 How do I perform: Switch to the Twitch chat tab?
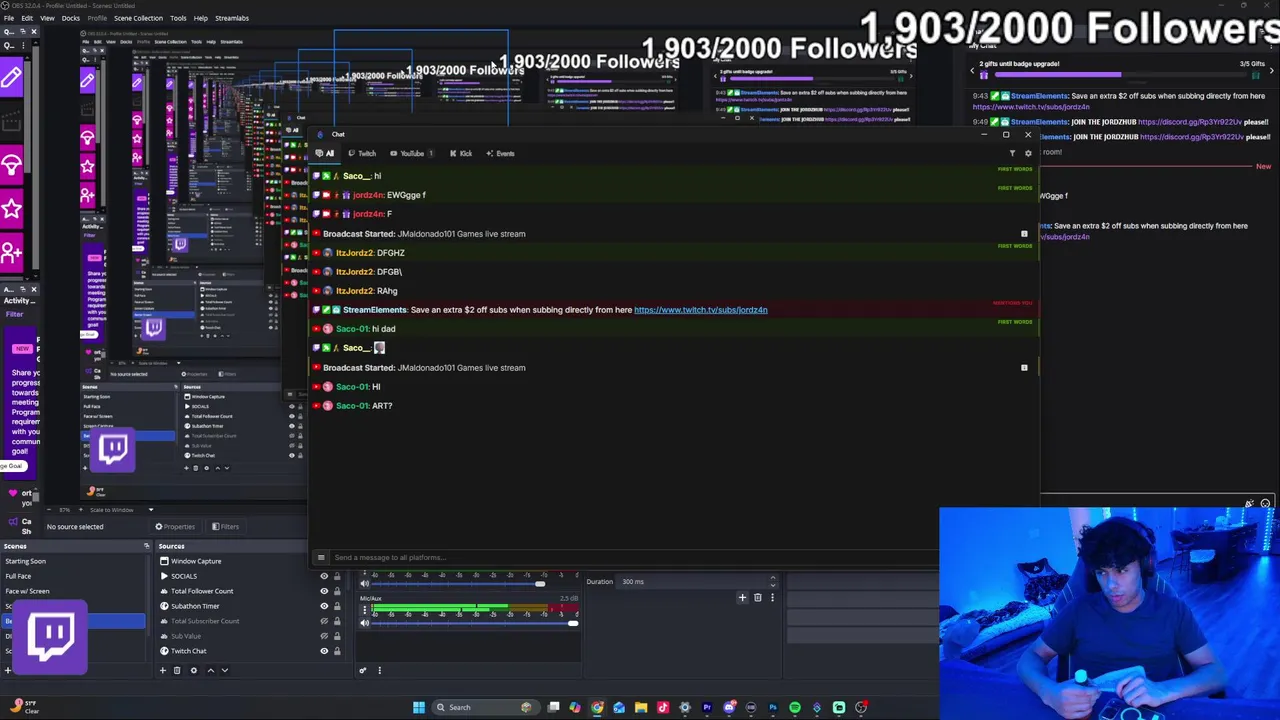click(362, 153)
